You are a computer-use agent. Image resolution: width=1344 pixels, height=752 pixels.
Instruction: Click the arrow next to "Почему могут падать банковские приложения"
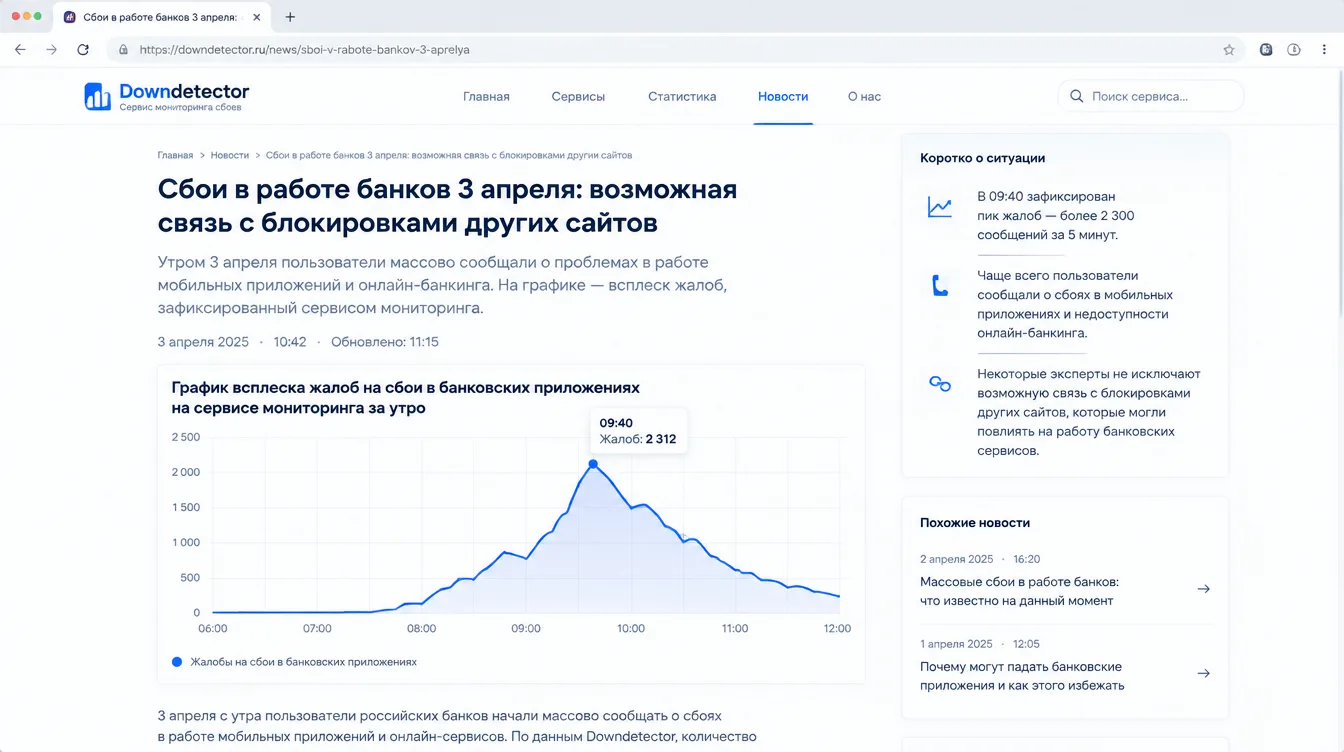point(1203,673)
